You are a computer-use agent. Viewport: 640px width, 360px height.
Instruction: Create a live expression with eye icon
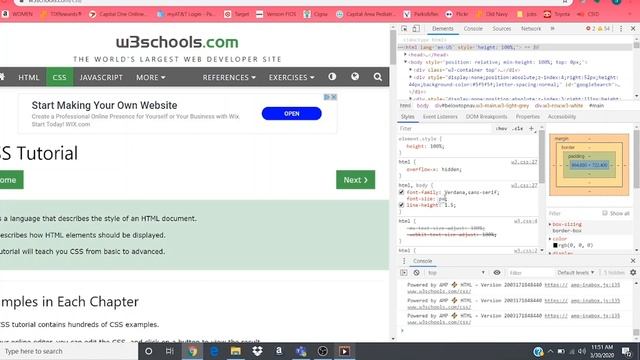497,273
